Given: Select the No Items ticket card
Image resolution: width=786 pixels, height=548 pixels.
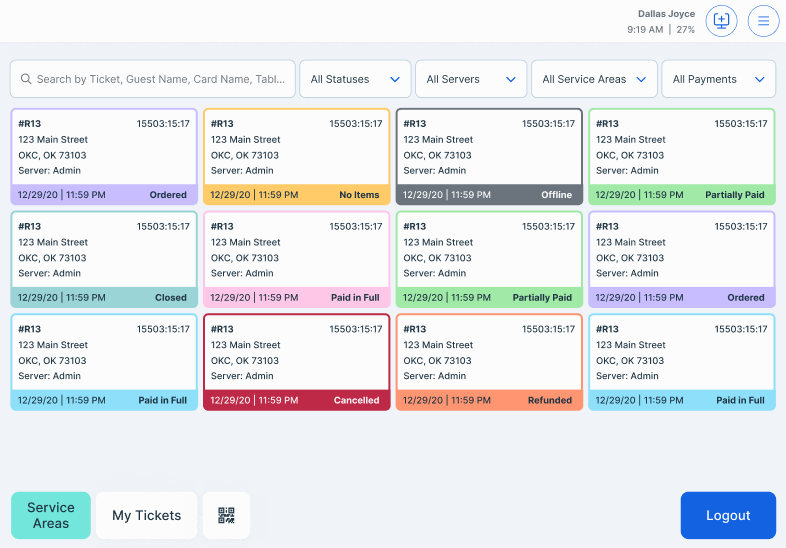Looking at the screenshot, I should [x=296, y=156].
